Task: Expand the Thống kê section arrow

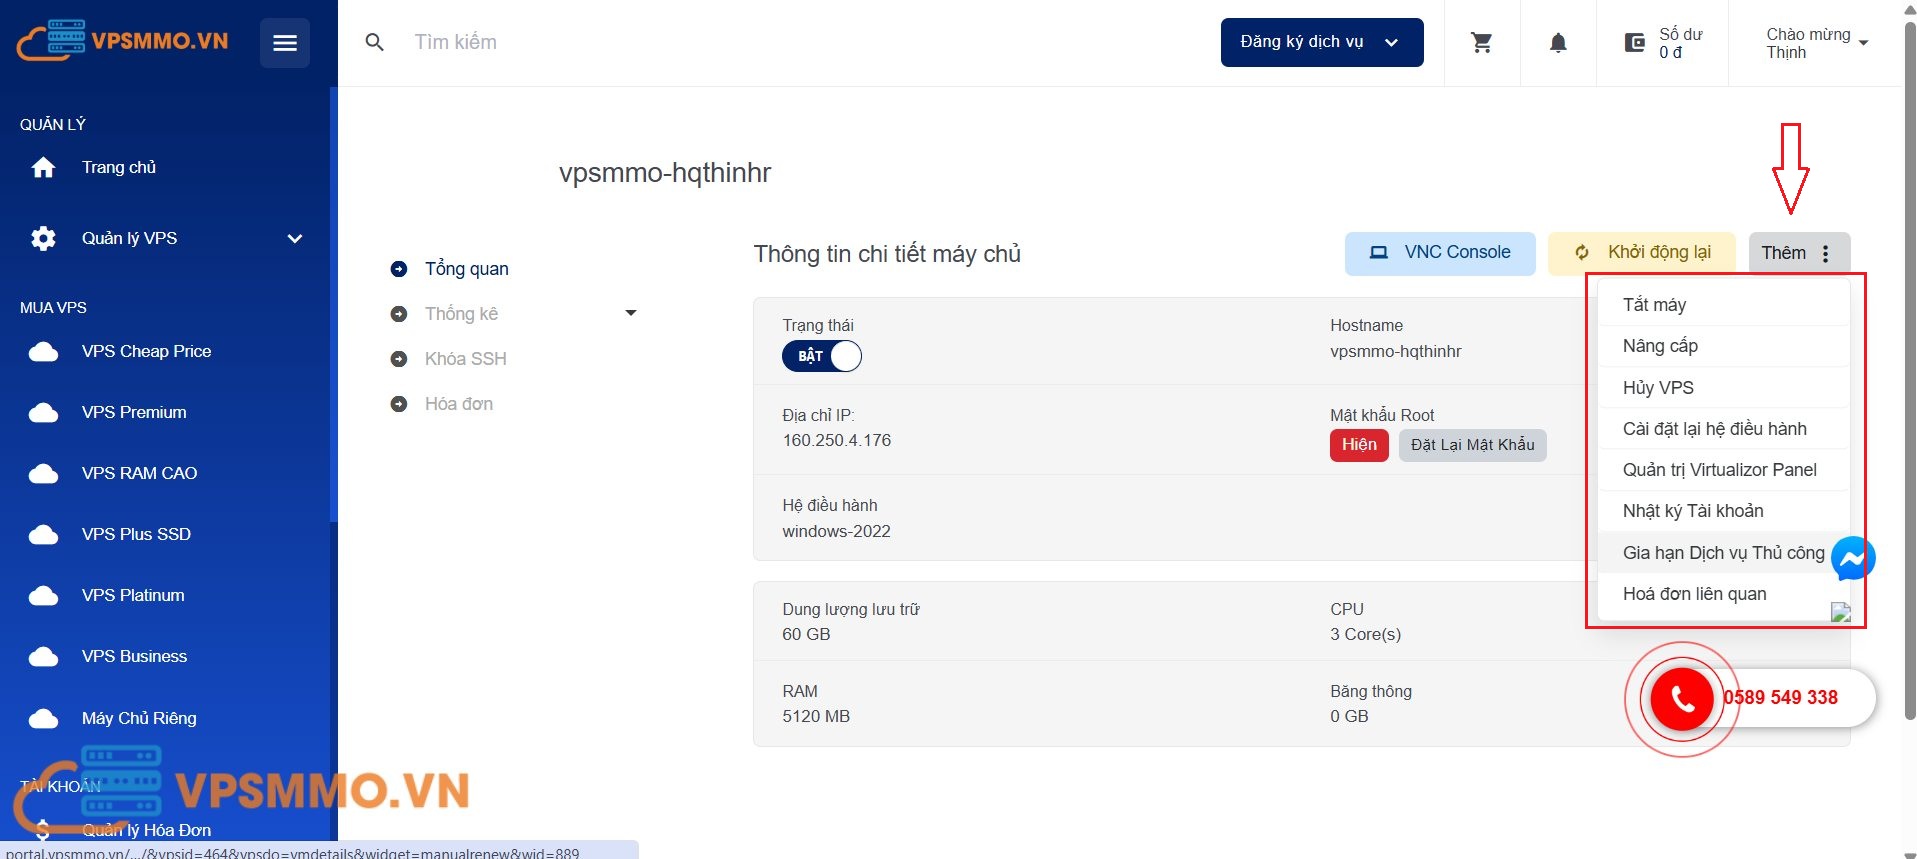Action: 630,313
